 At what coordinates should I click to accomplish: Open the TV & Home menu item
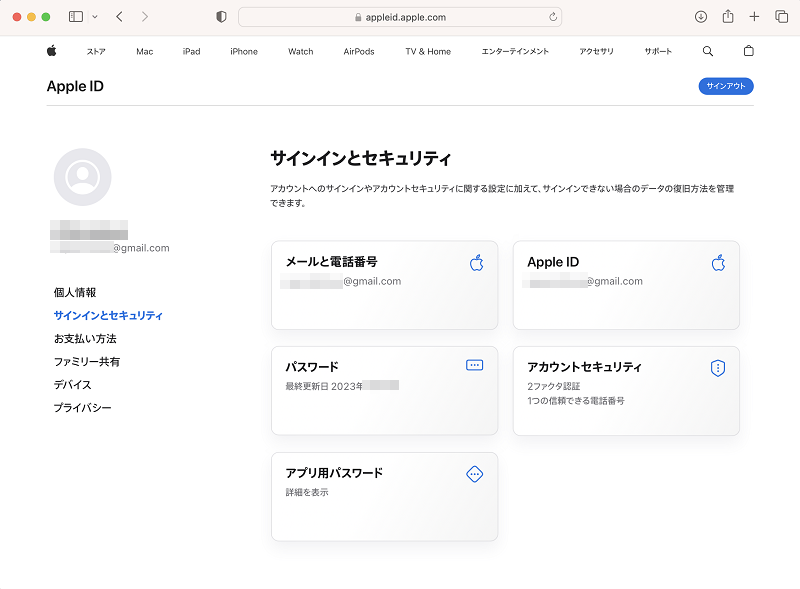tap(428, 52)
